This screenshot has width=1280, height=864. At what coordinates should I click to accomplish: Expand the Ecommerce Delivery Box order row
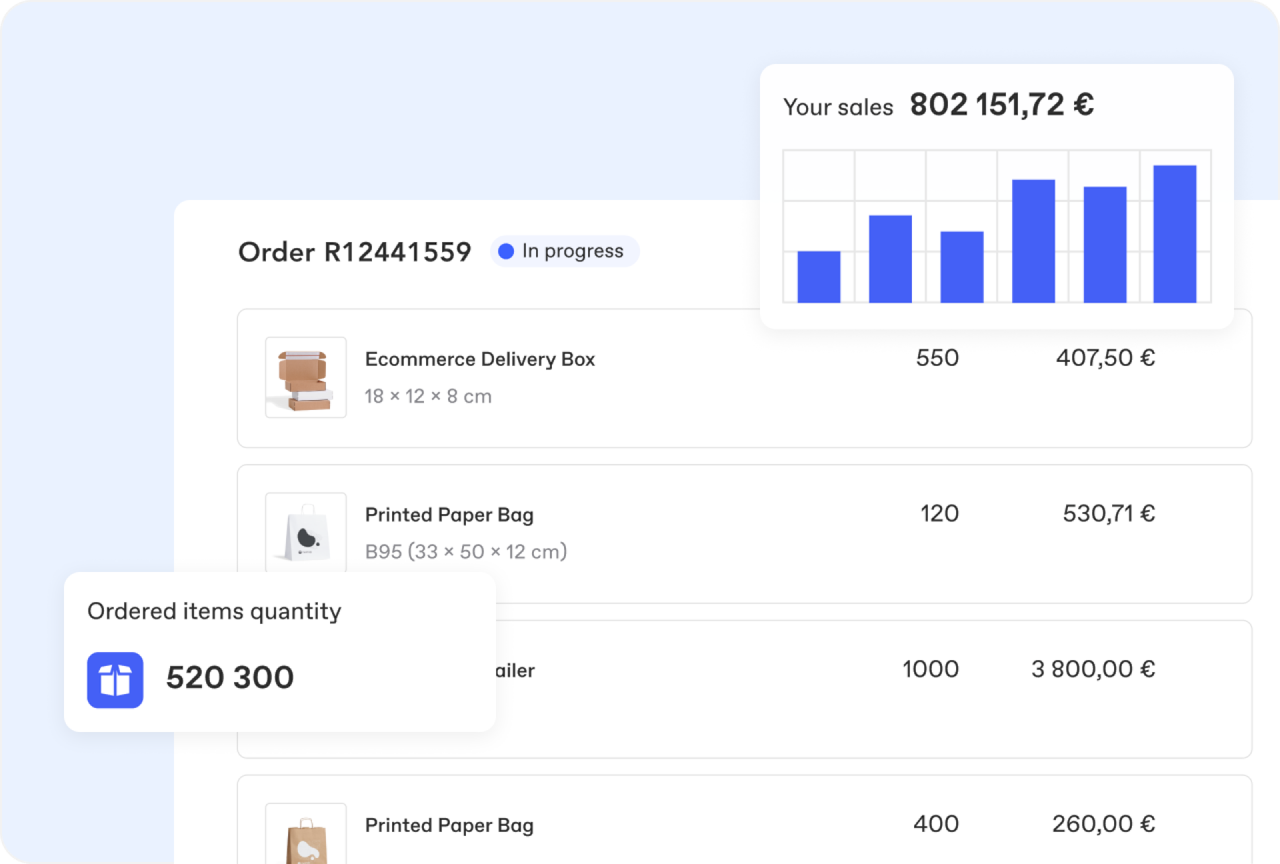(x=743, y=378)
